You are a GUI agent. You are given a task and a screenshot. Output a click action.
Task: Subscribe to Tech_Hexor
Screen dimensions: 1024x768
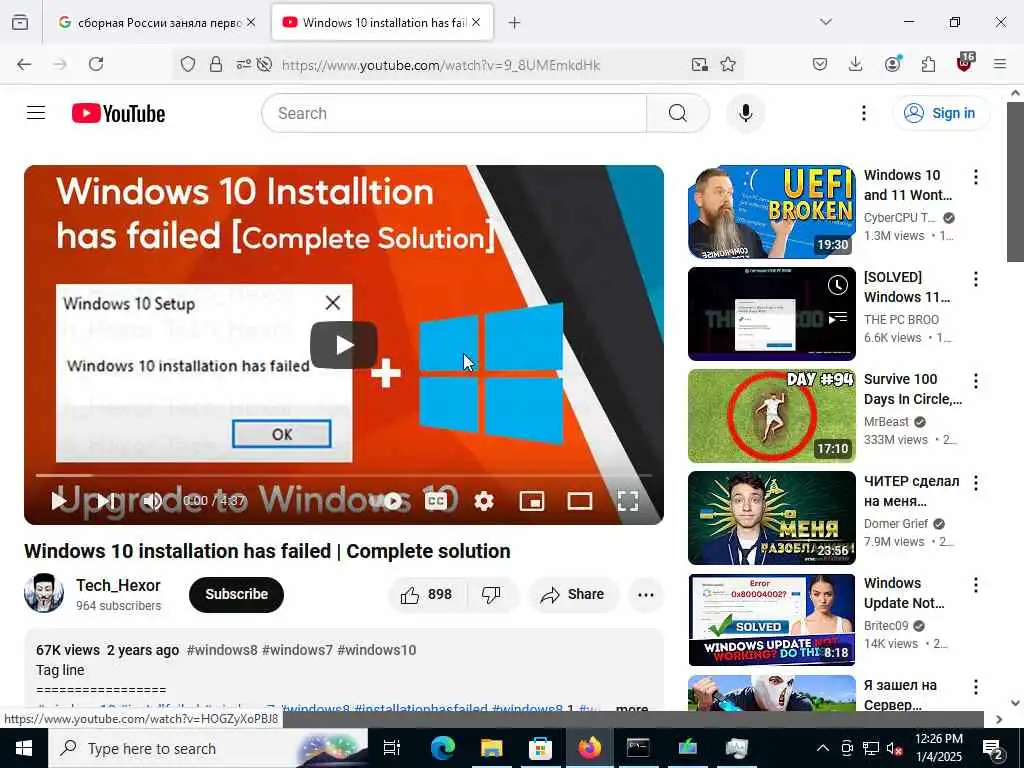pos(236,594)
